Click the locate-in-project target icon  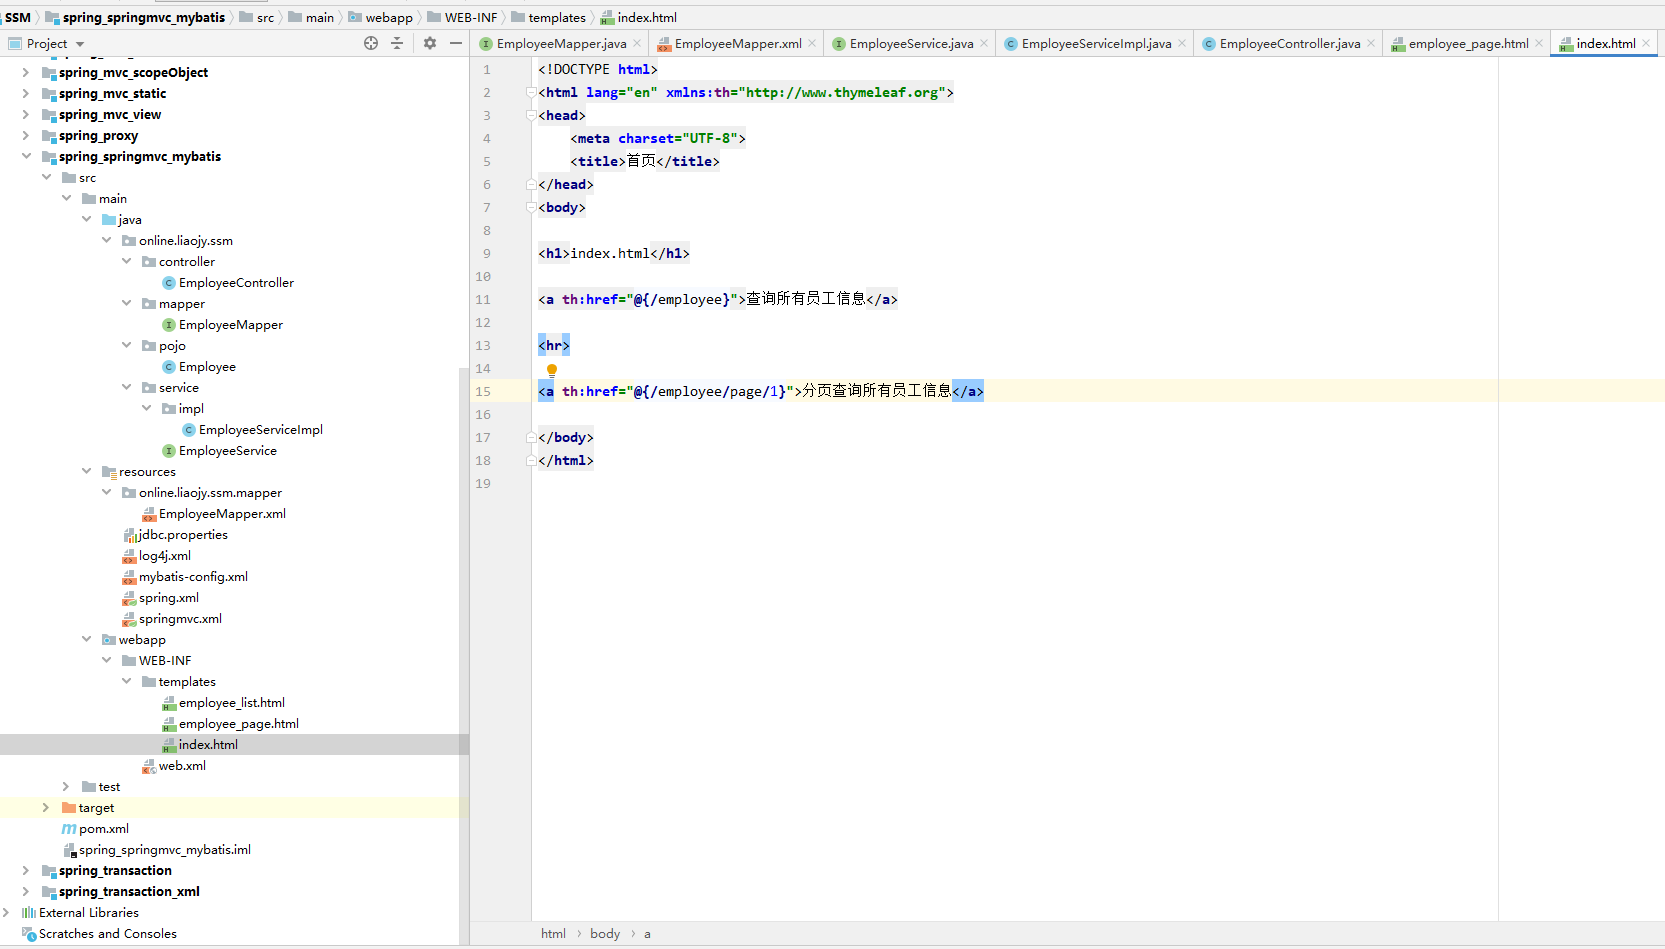click(371, 43)
